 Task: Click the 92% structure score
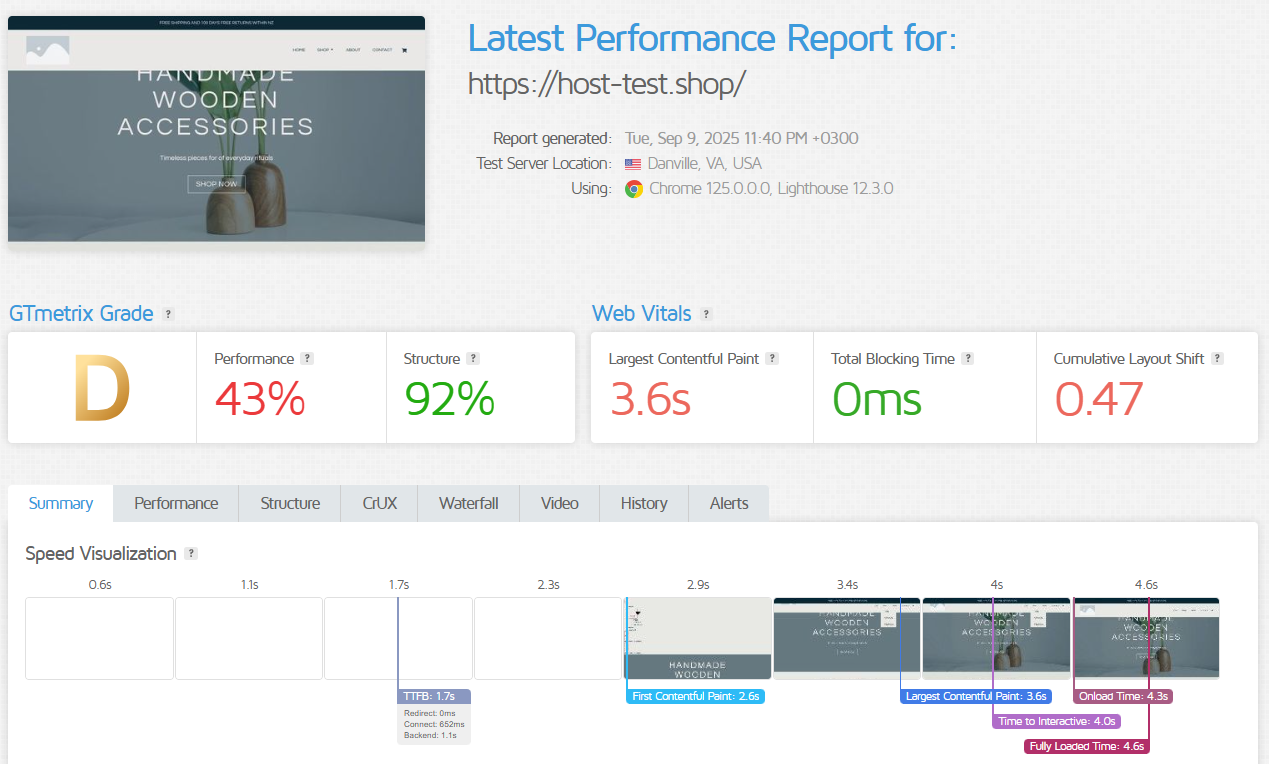point(449,400)
